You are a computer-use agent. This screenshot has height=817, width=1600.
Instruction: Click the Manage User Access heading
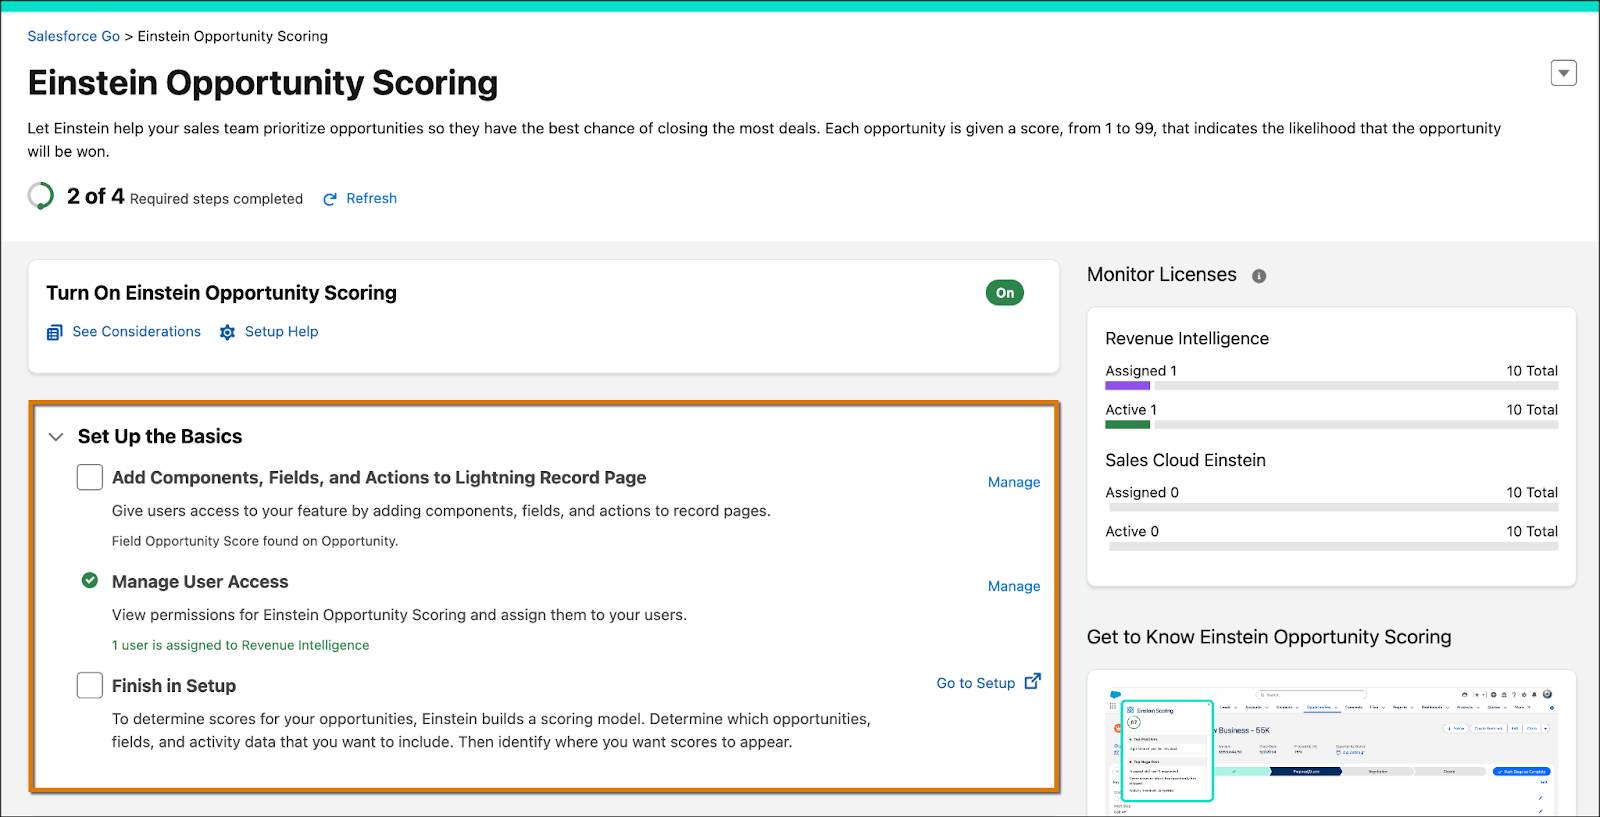(200, 581)
